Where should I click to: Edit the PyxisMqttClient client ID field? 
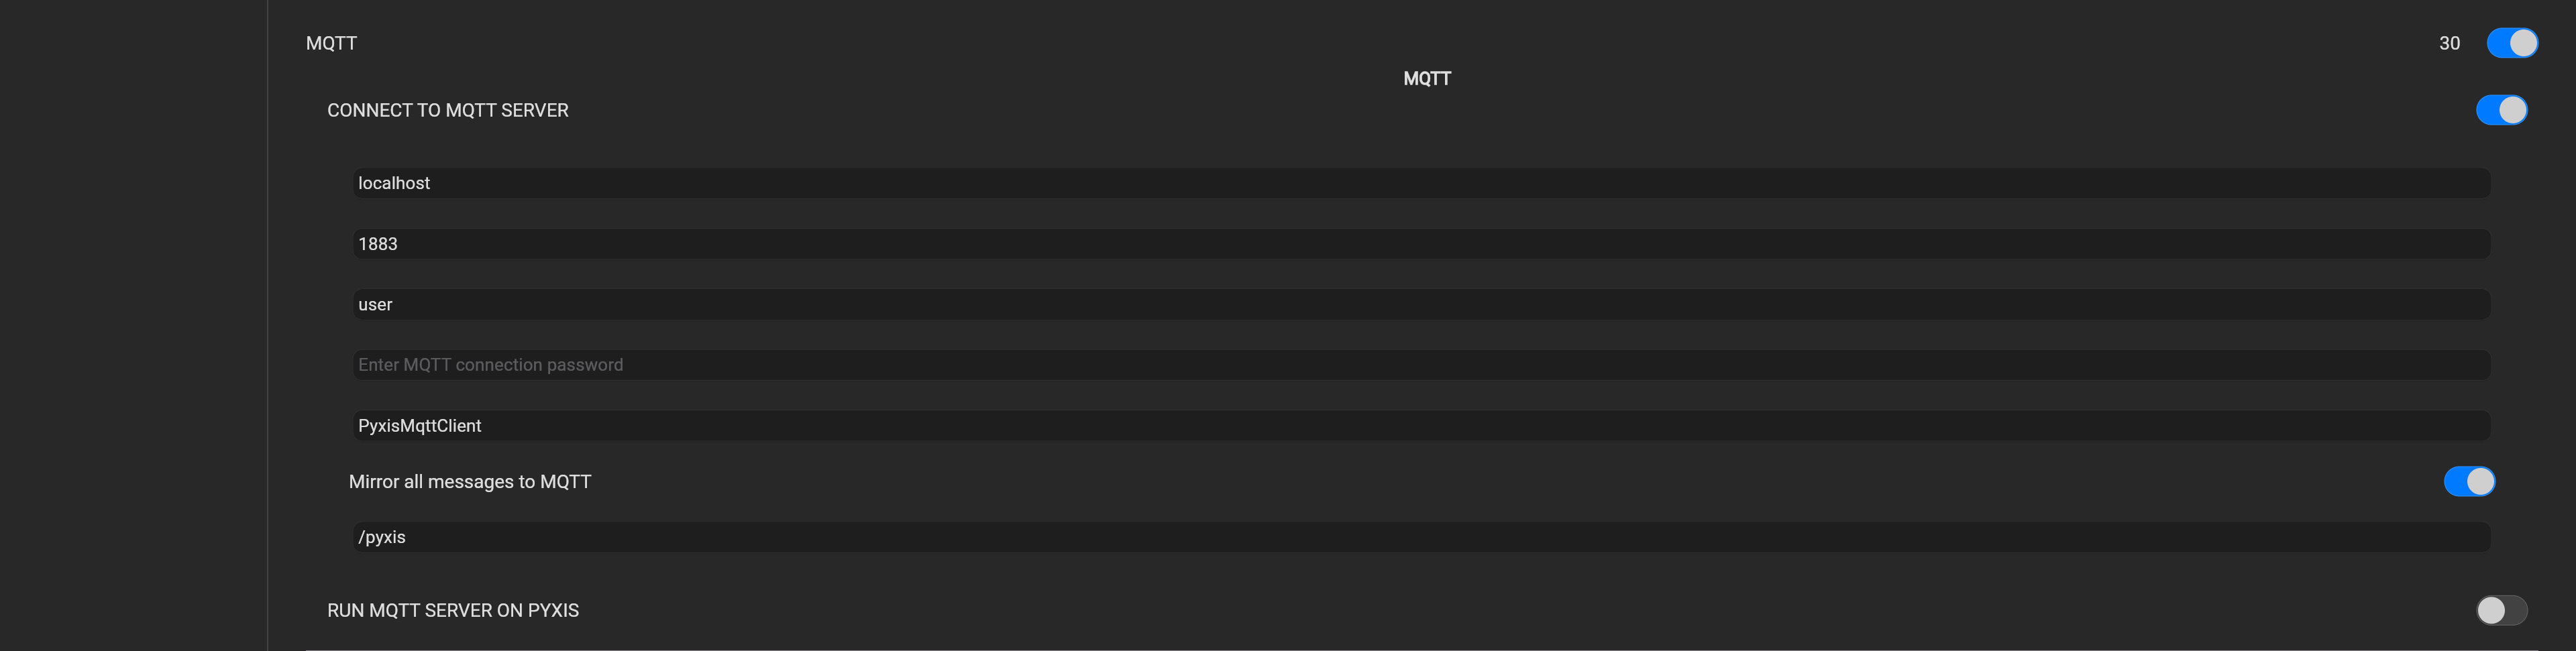point(1420,426)
